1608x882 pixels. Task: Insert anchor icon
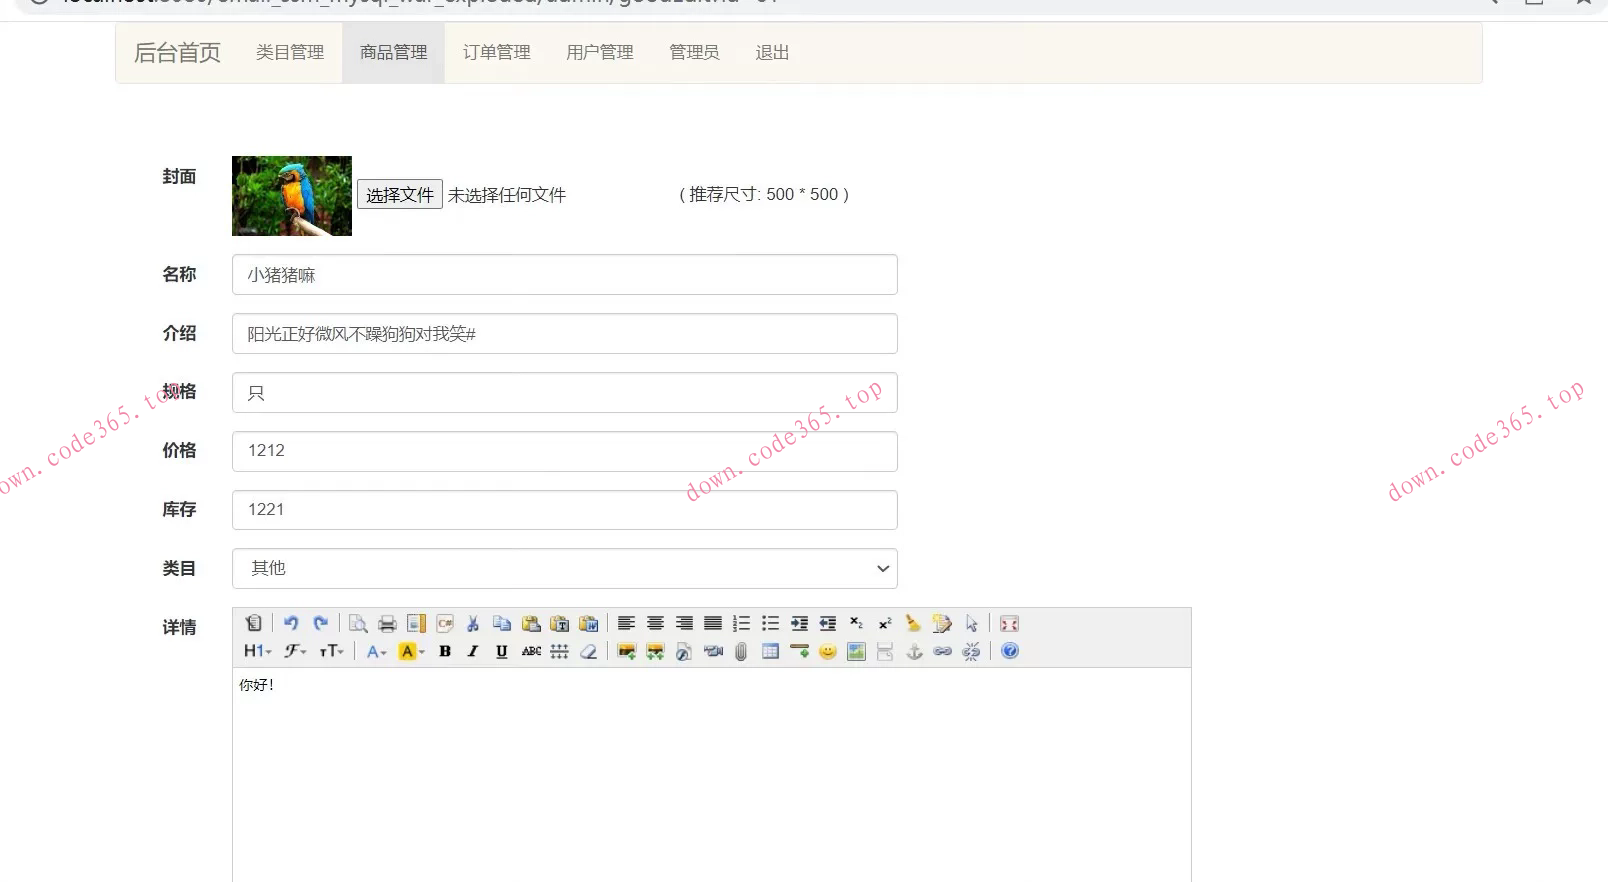914,651
